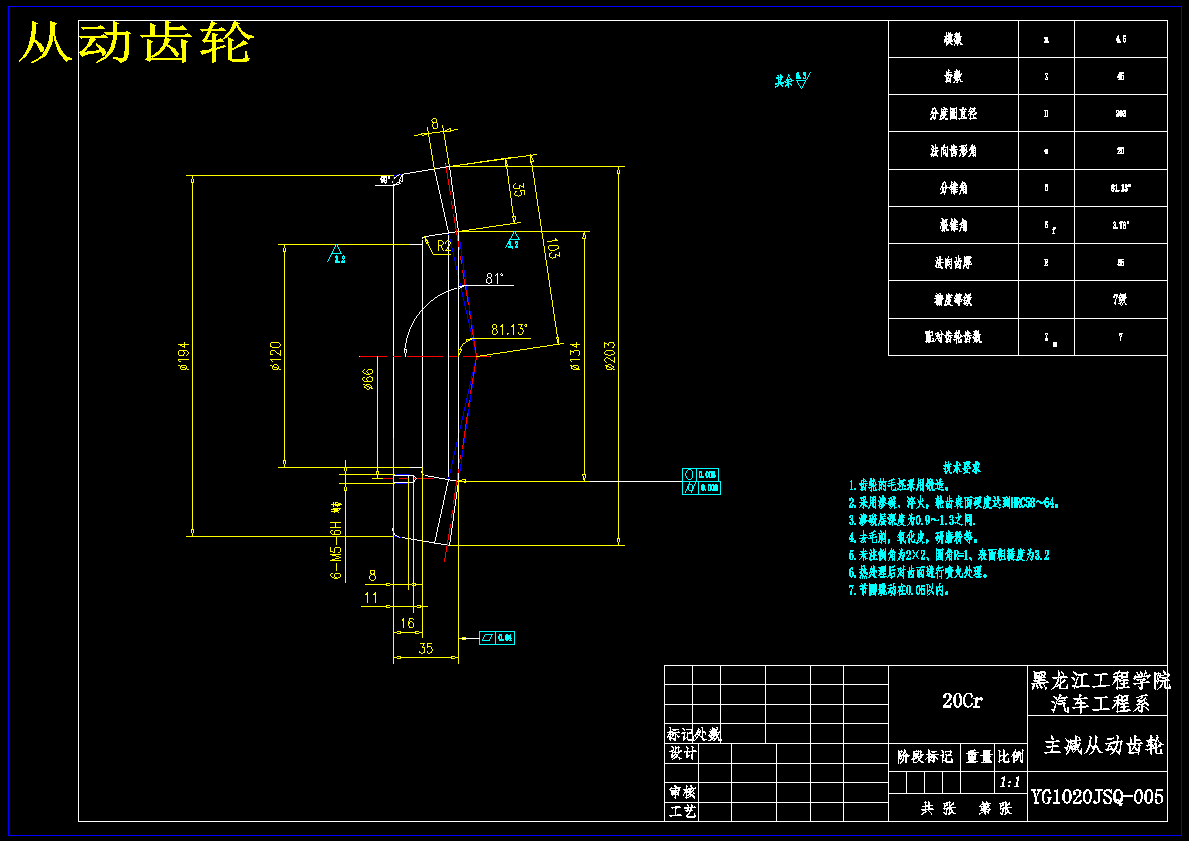Click the ø194 diameter dimension
This screenshot has height=841, width=1189.
pyautogui.click(x=184, y=356)
